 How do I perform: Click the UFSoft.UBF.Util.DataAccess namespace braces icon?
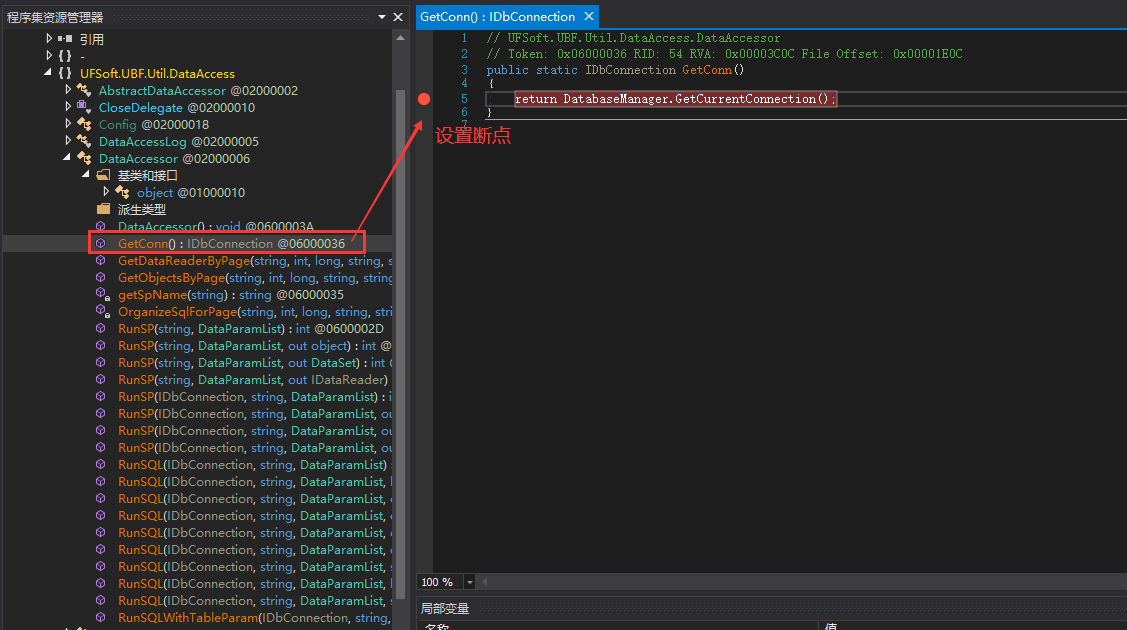pyautogui.click(x=65, y=74)
